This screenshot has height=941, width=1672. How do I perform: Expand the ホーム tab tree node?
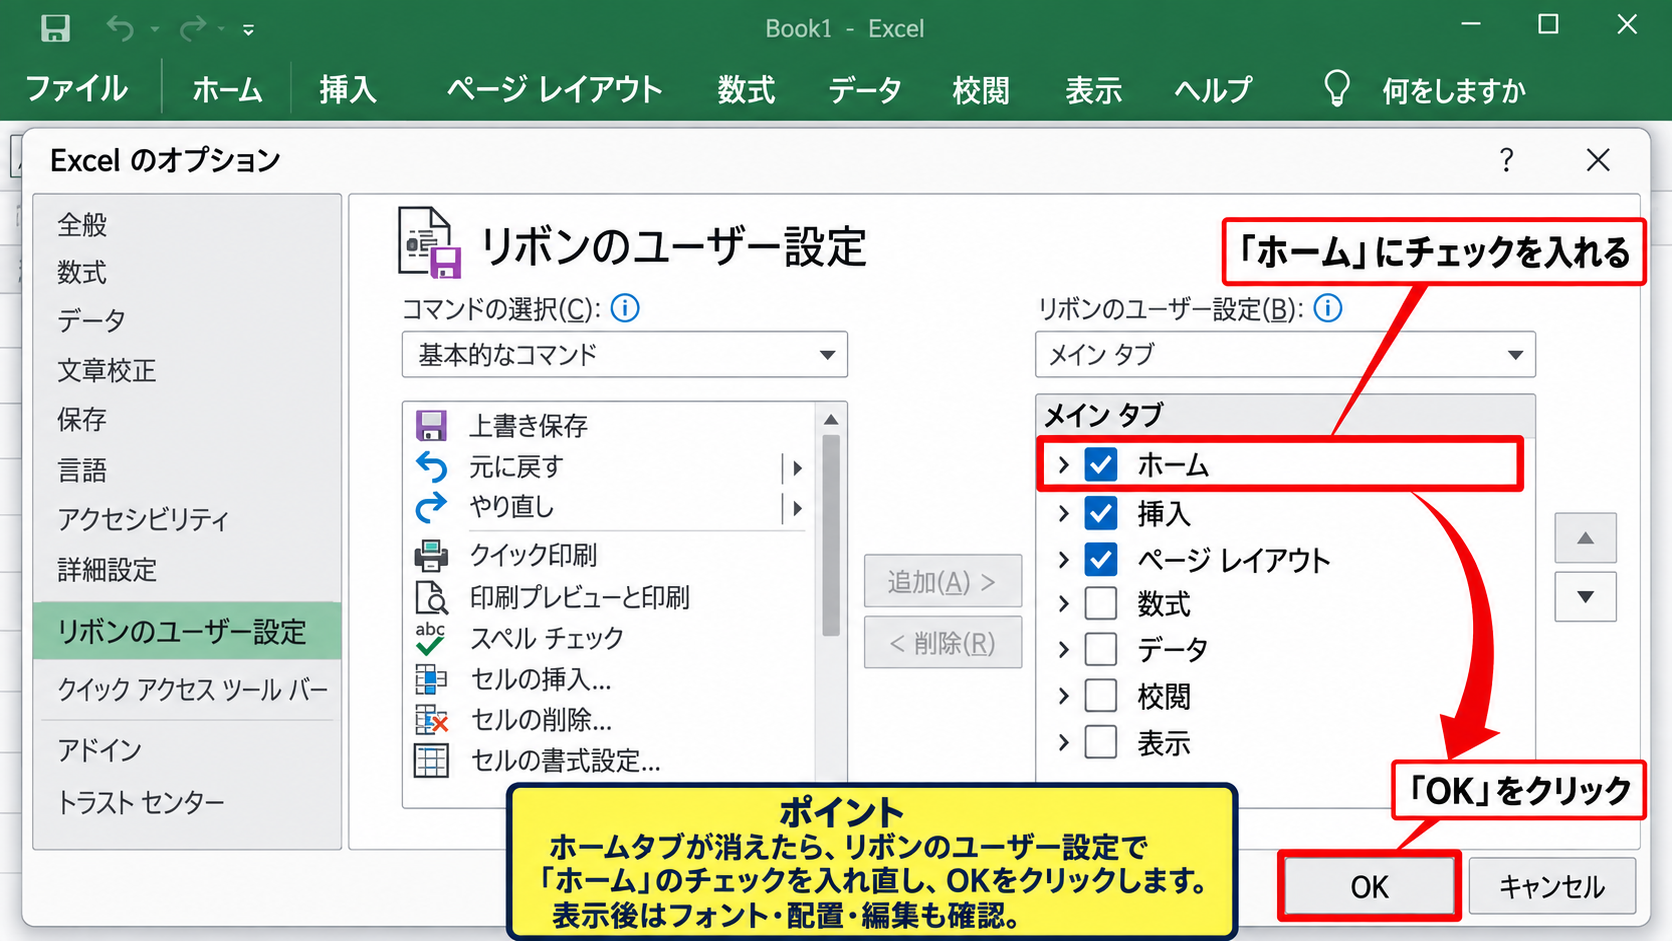1064,465
